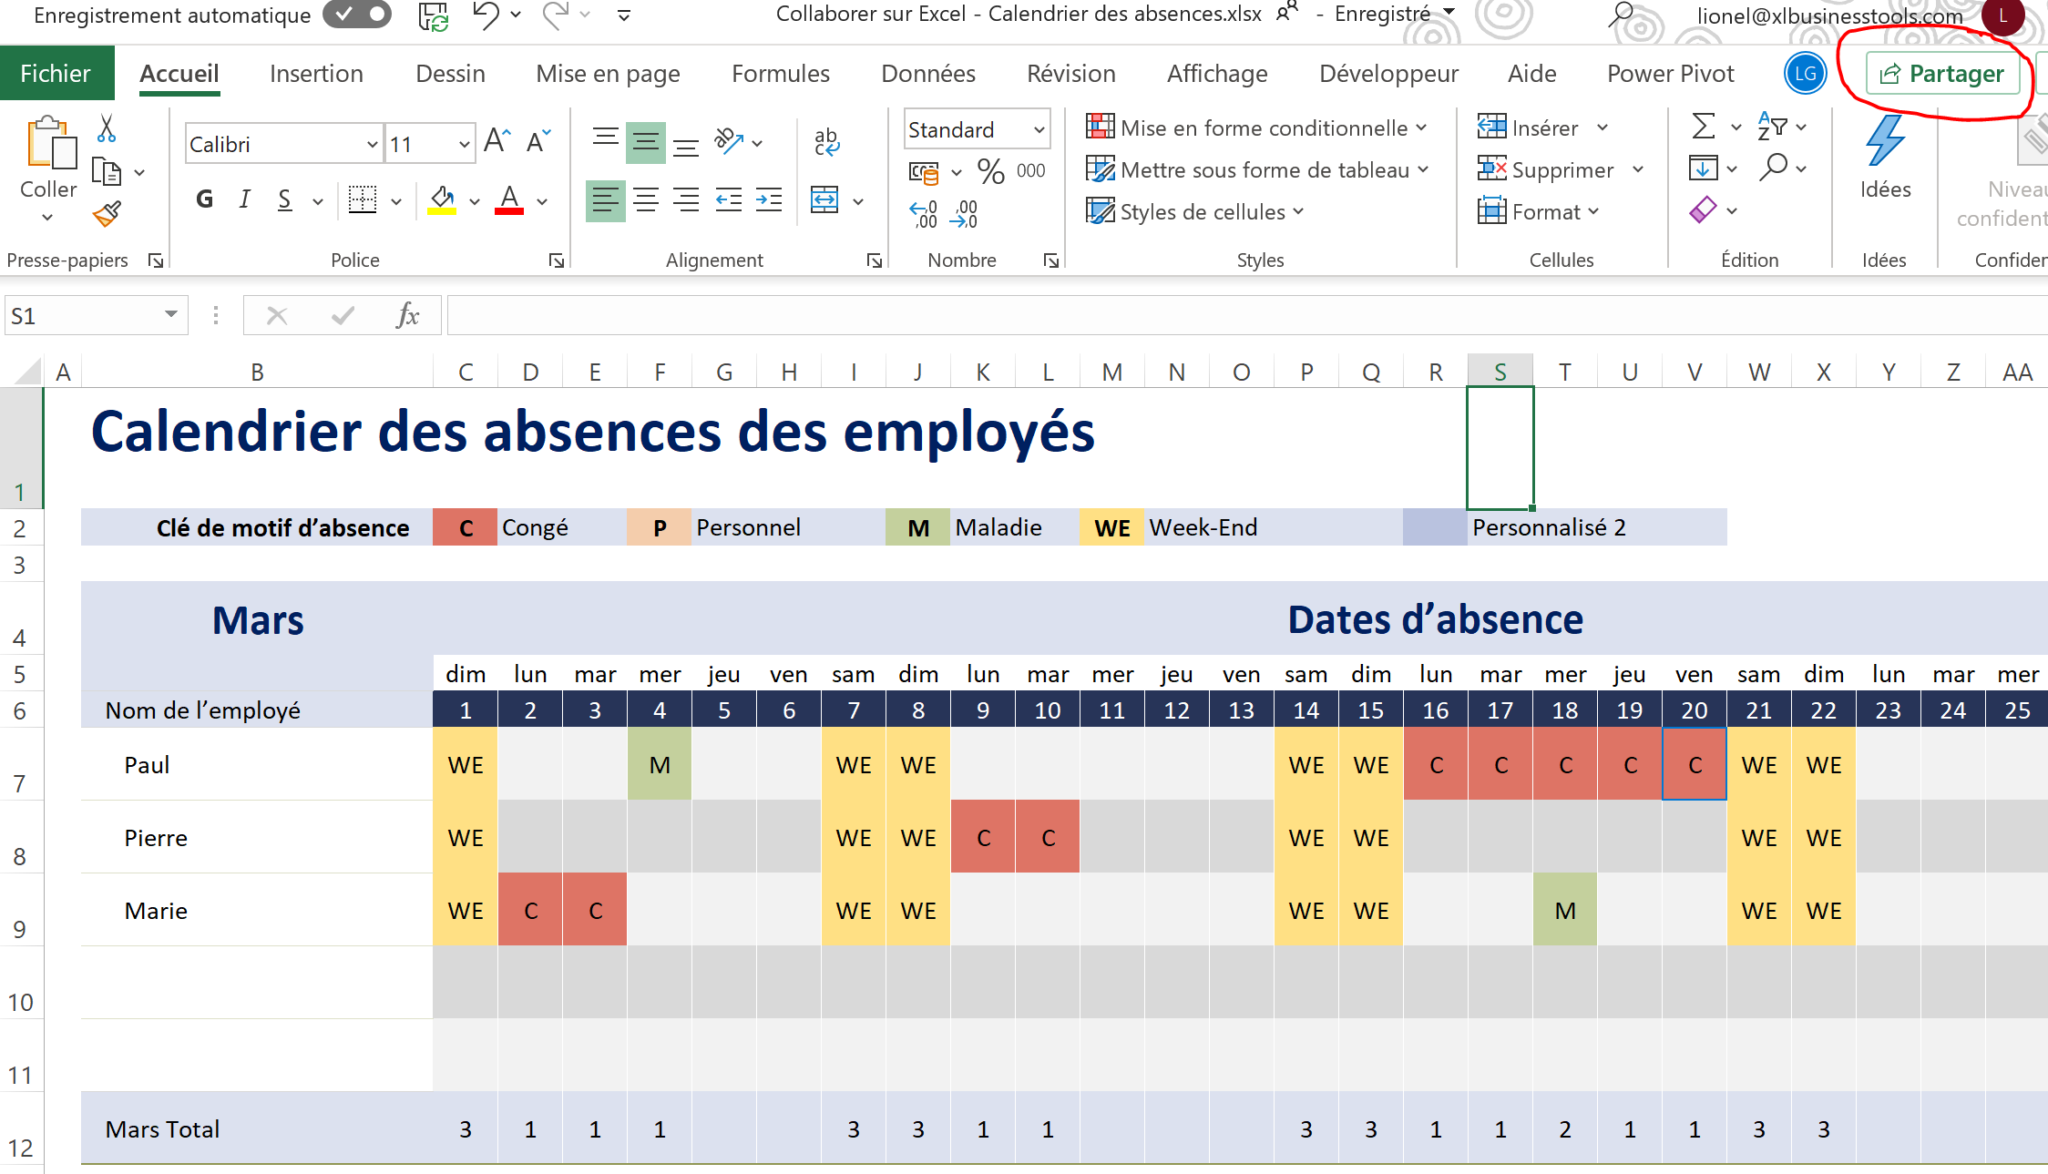This screenshot has height=1174, width=2048.
Task: Switch to the Power Pivot tab
Action: (x=1670, y=73)
